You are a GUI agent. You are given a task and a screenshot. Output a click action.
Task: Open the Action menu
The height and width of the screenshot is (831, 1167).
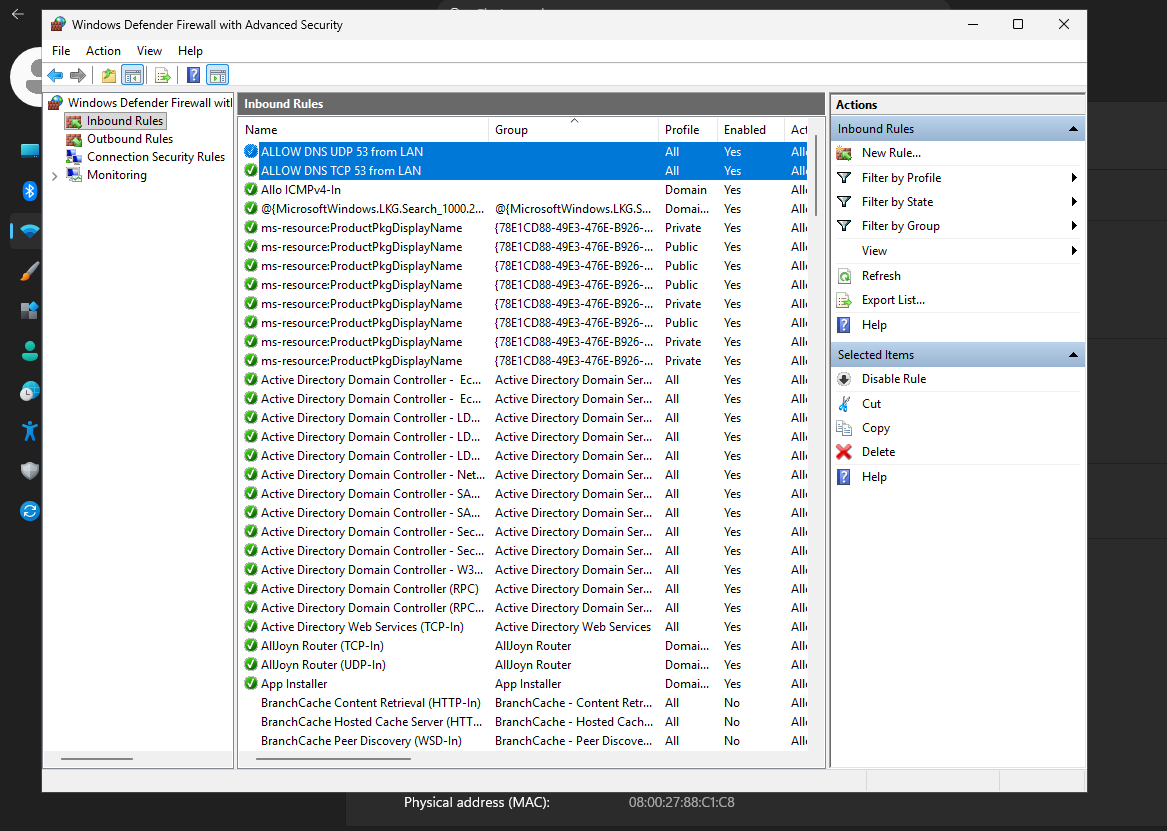pos(103,51)
